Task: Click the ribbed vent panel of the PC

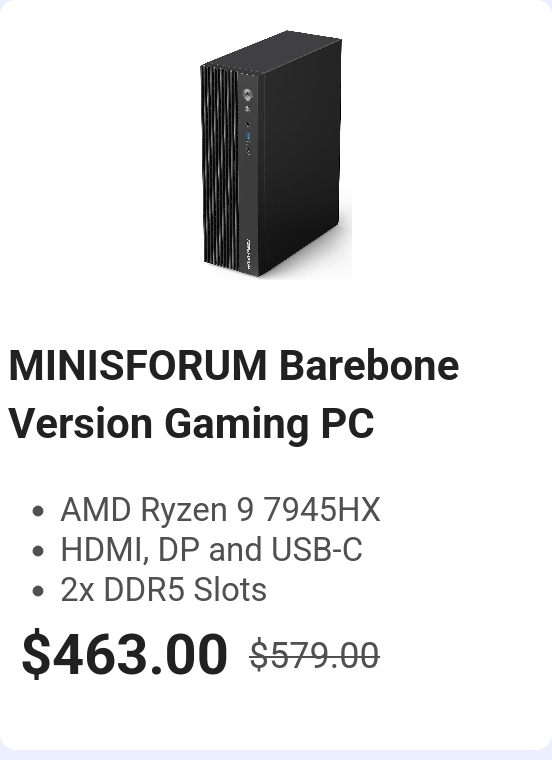Action: [x=221, y=167]
